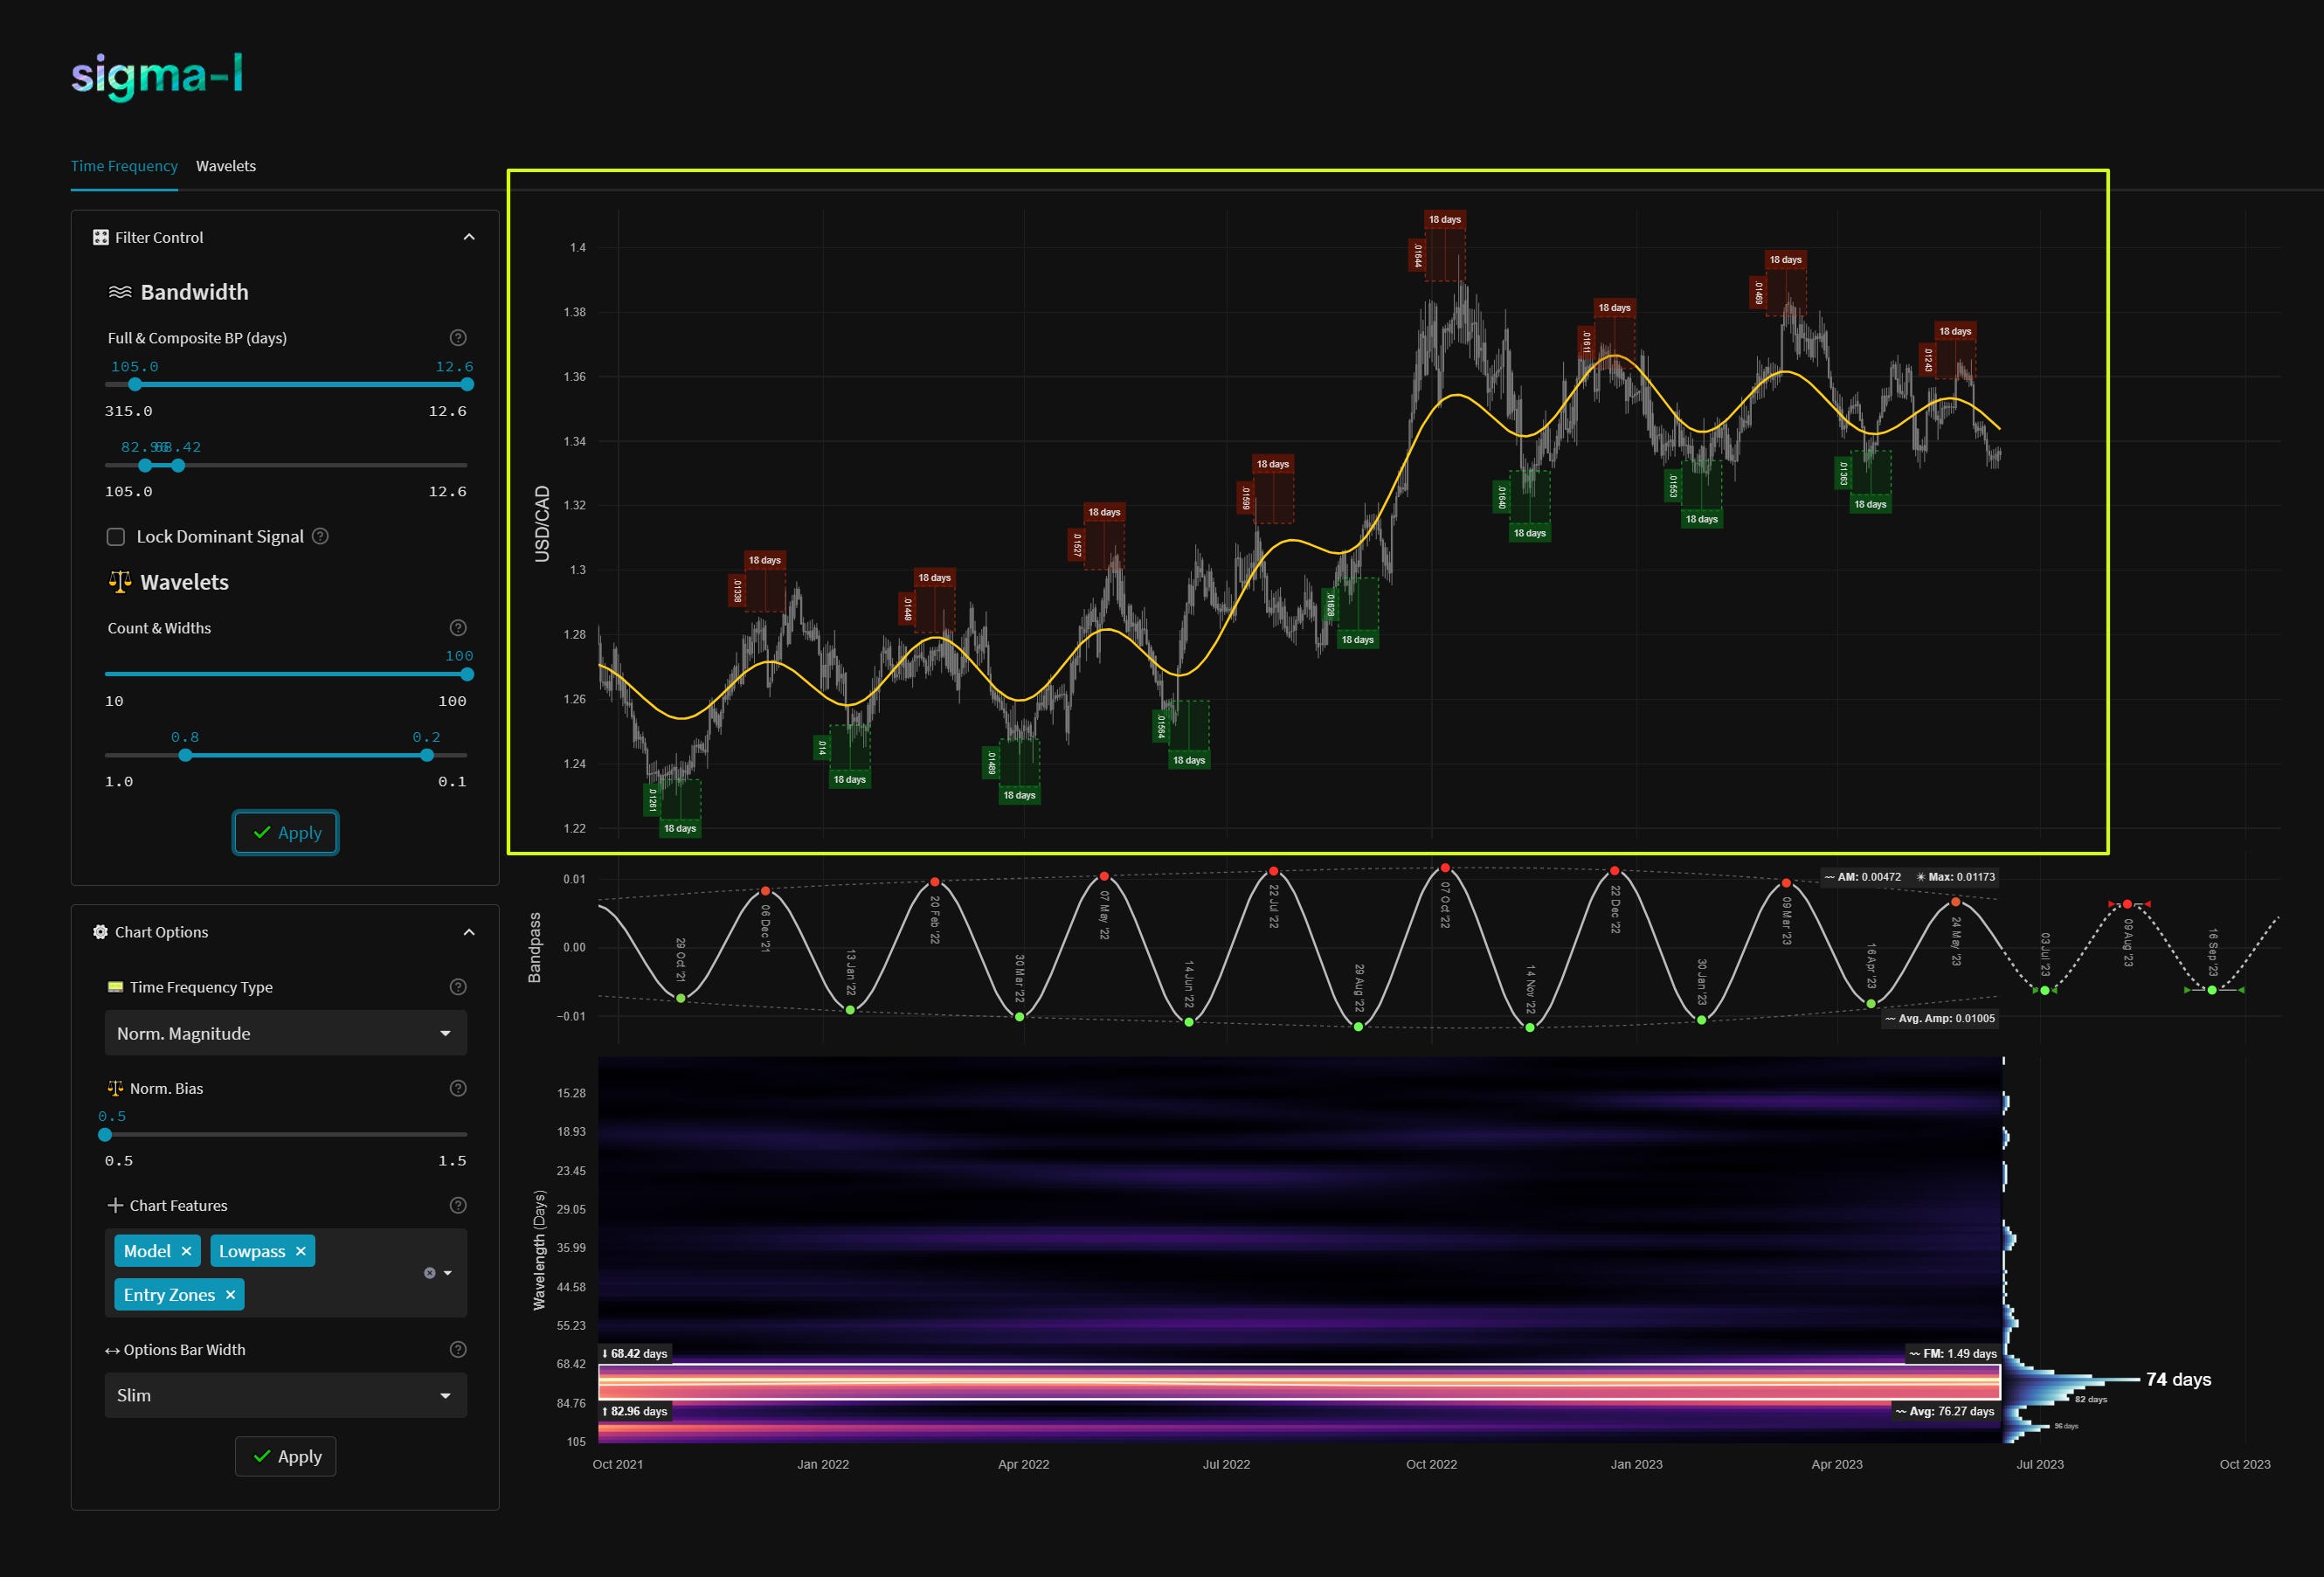
Task: Open help for Count & Widths
Action: (458, 627)
